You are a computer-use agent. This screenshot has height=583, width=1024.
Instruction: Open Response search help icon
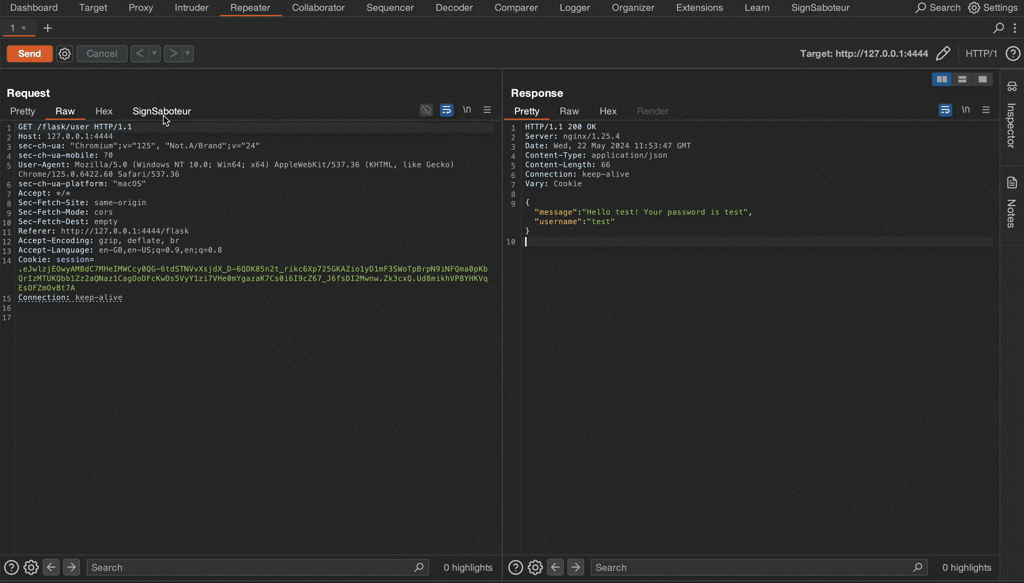tap(515, 567)
